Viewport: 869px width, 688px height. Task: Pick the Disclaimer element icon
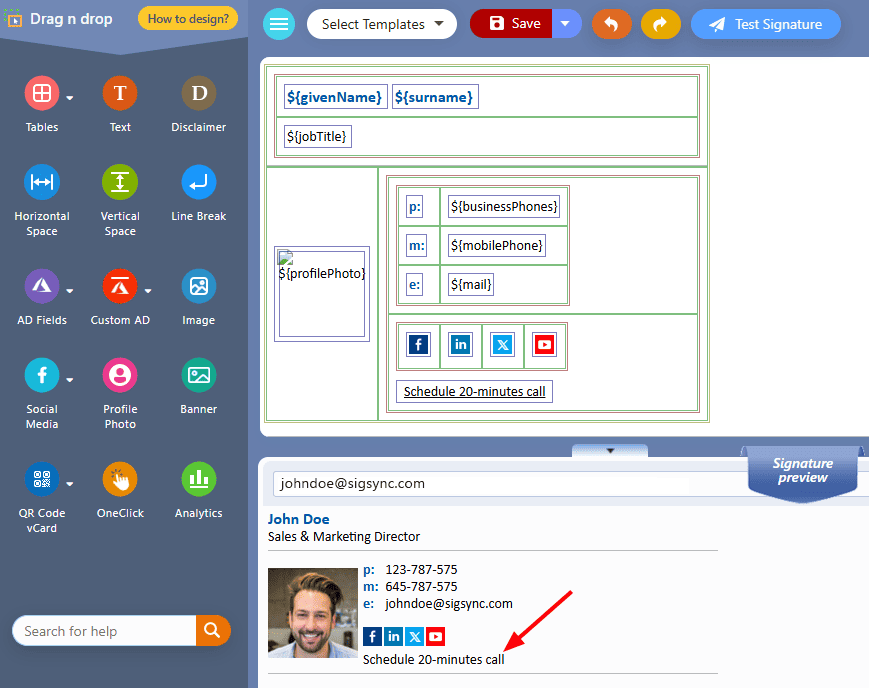click(198, 93)
